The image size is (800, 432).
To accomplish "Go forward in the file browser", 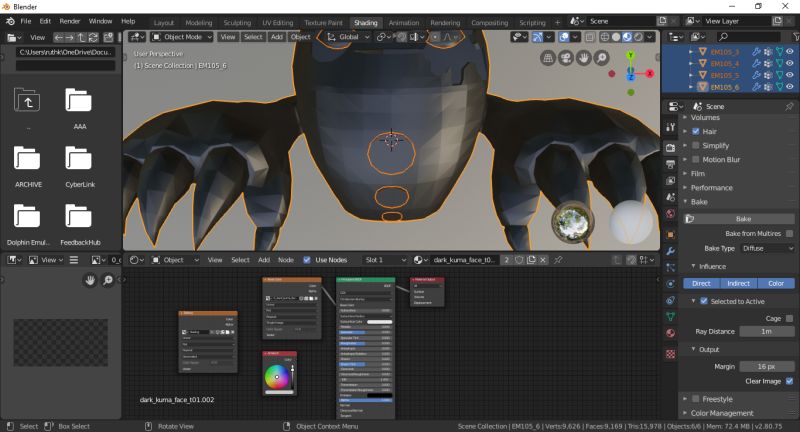I will (x=70, y=37).
